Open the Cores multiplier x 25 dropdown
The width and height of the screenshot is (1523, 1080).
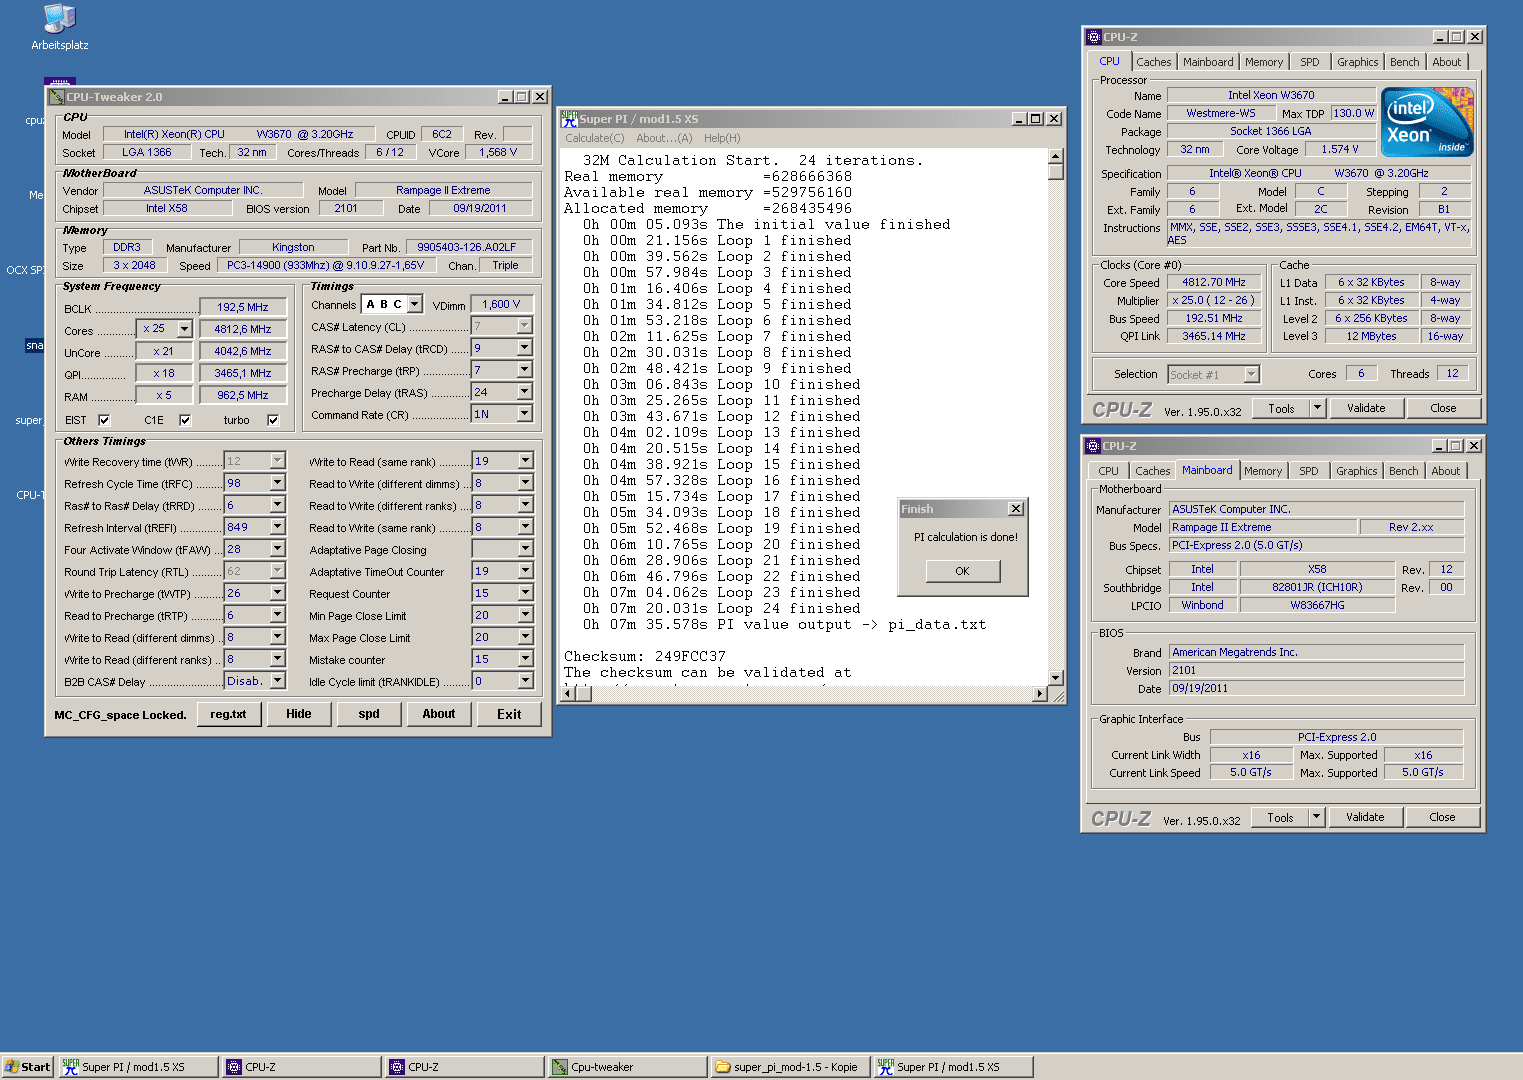click(184, 329)
